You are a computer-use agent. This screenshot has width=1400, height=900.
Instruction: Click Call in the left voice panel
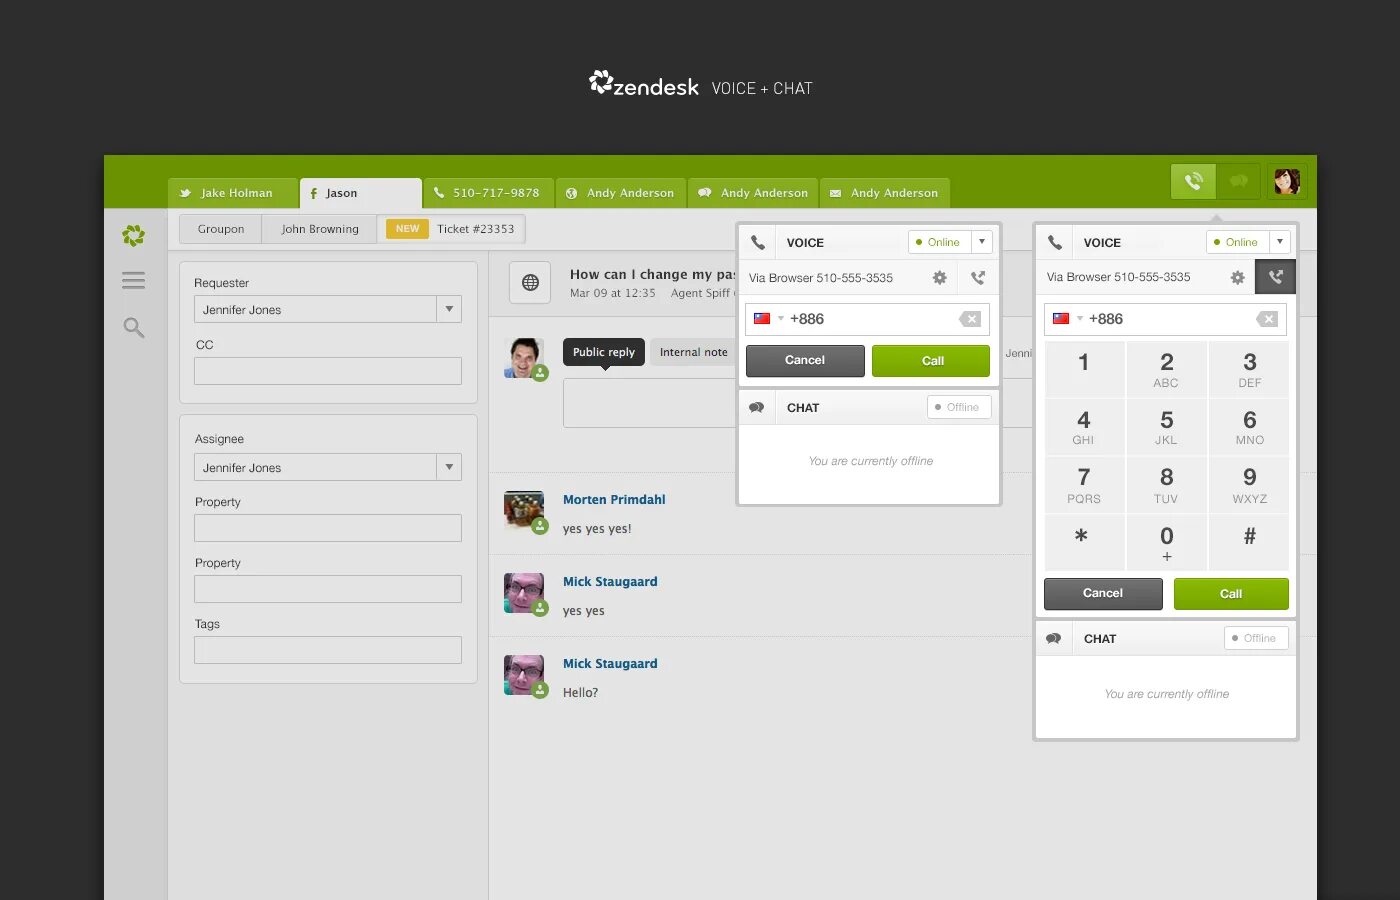[931, 360]
